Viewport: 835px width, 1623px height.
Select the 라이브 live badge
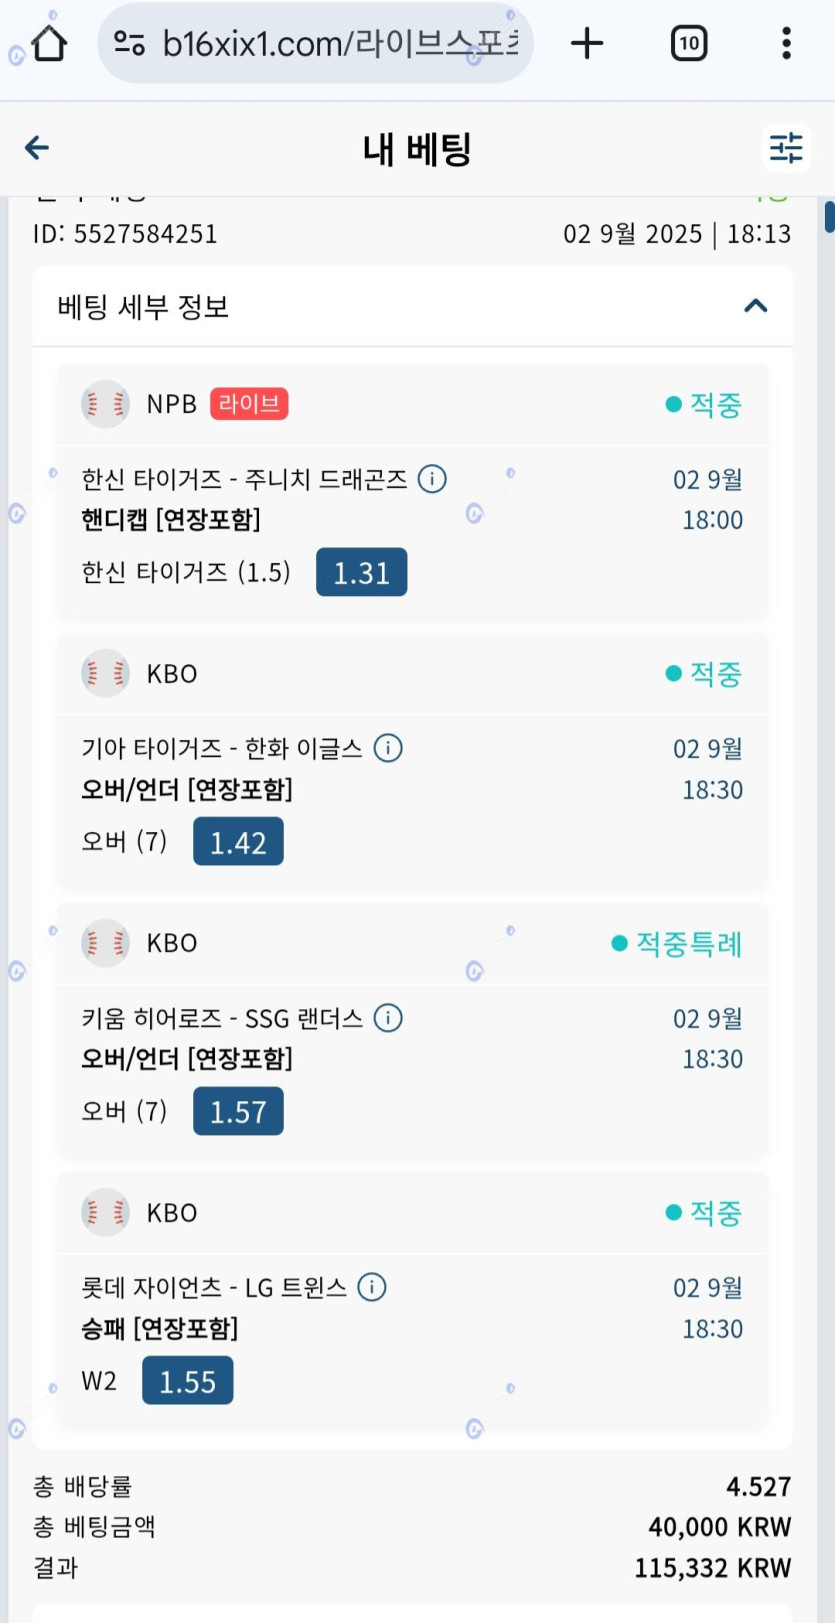click(249, 404)
